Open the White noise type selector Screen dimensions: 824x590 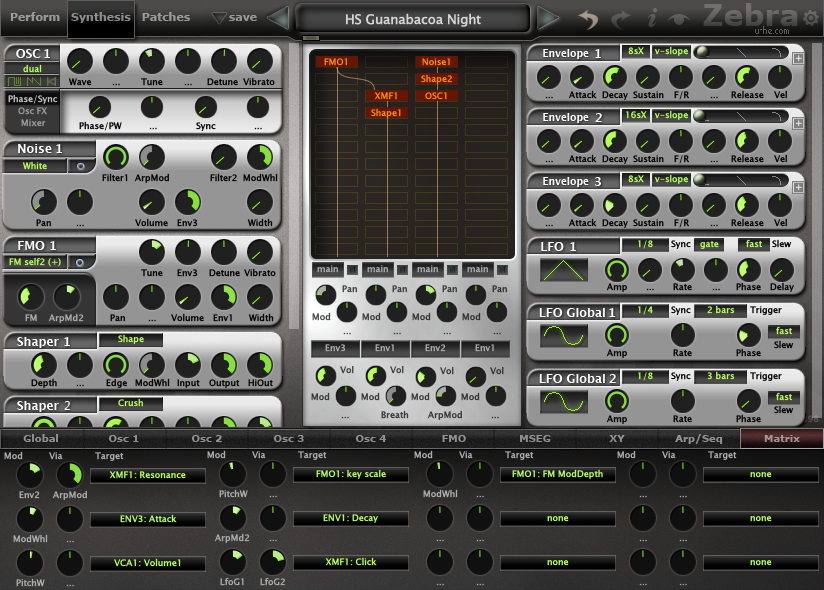pos(35,166)
